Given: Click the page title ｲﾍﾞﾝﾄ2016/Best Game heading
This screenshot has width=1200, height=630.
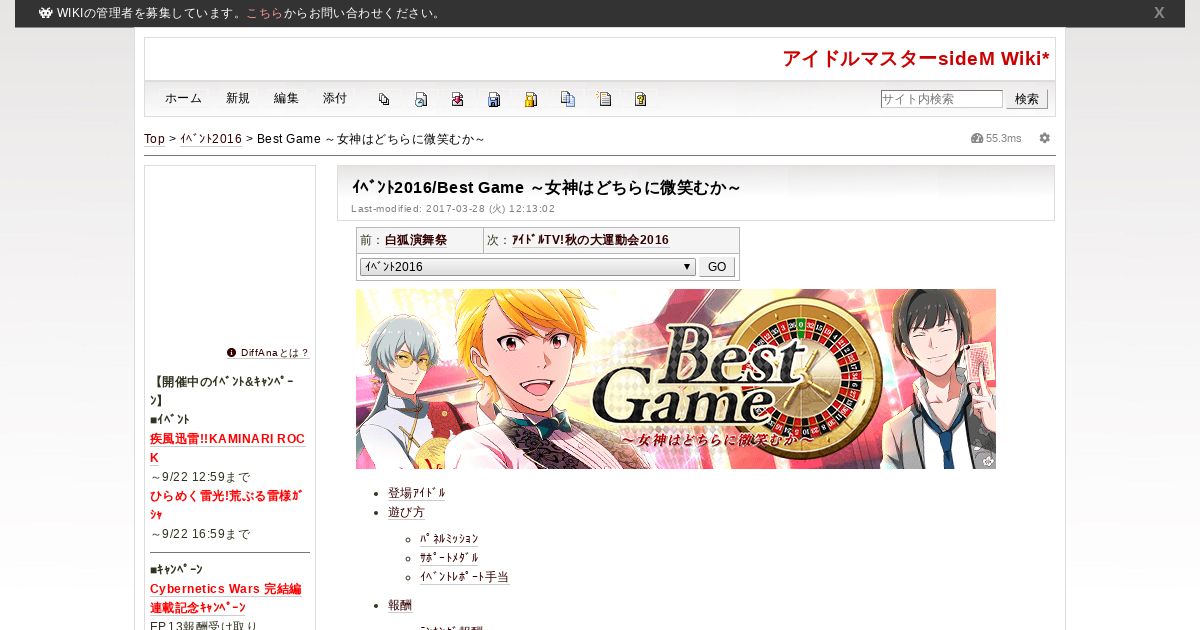Looking at the screenshot, I should 546,188.
